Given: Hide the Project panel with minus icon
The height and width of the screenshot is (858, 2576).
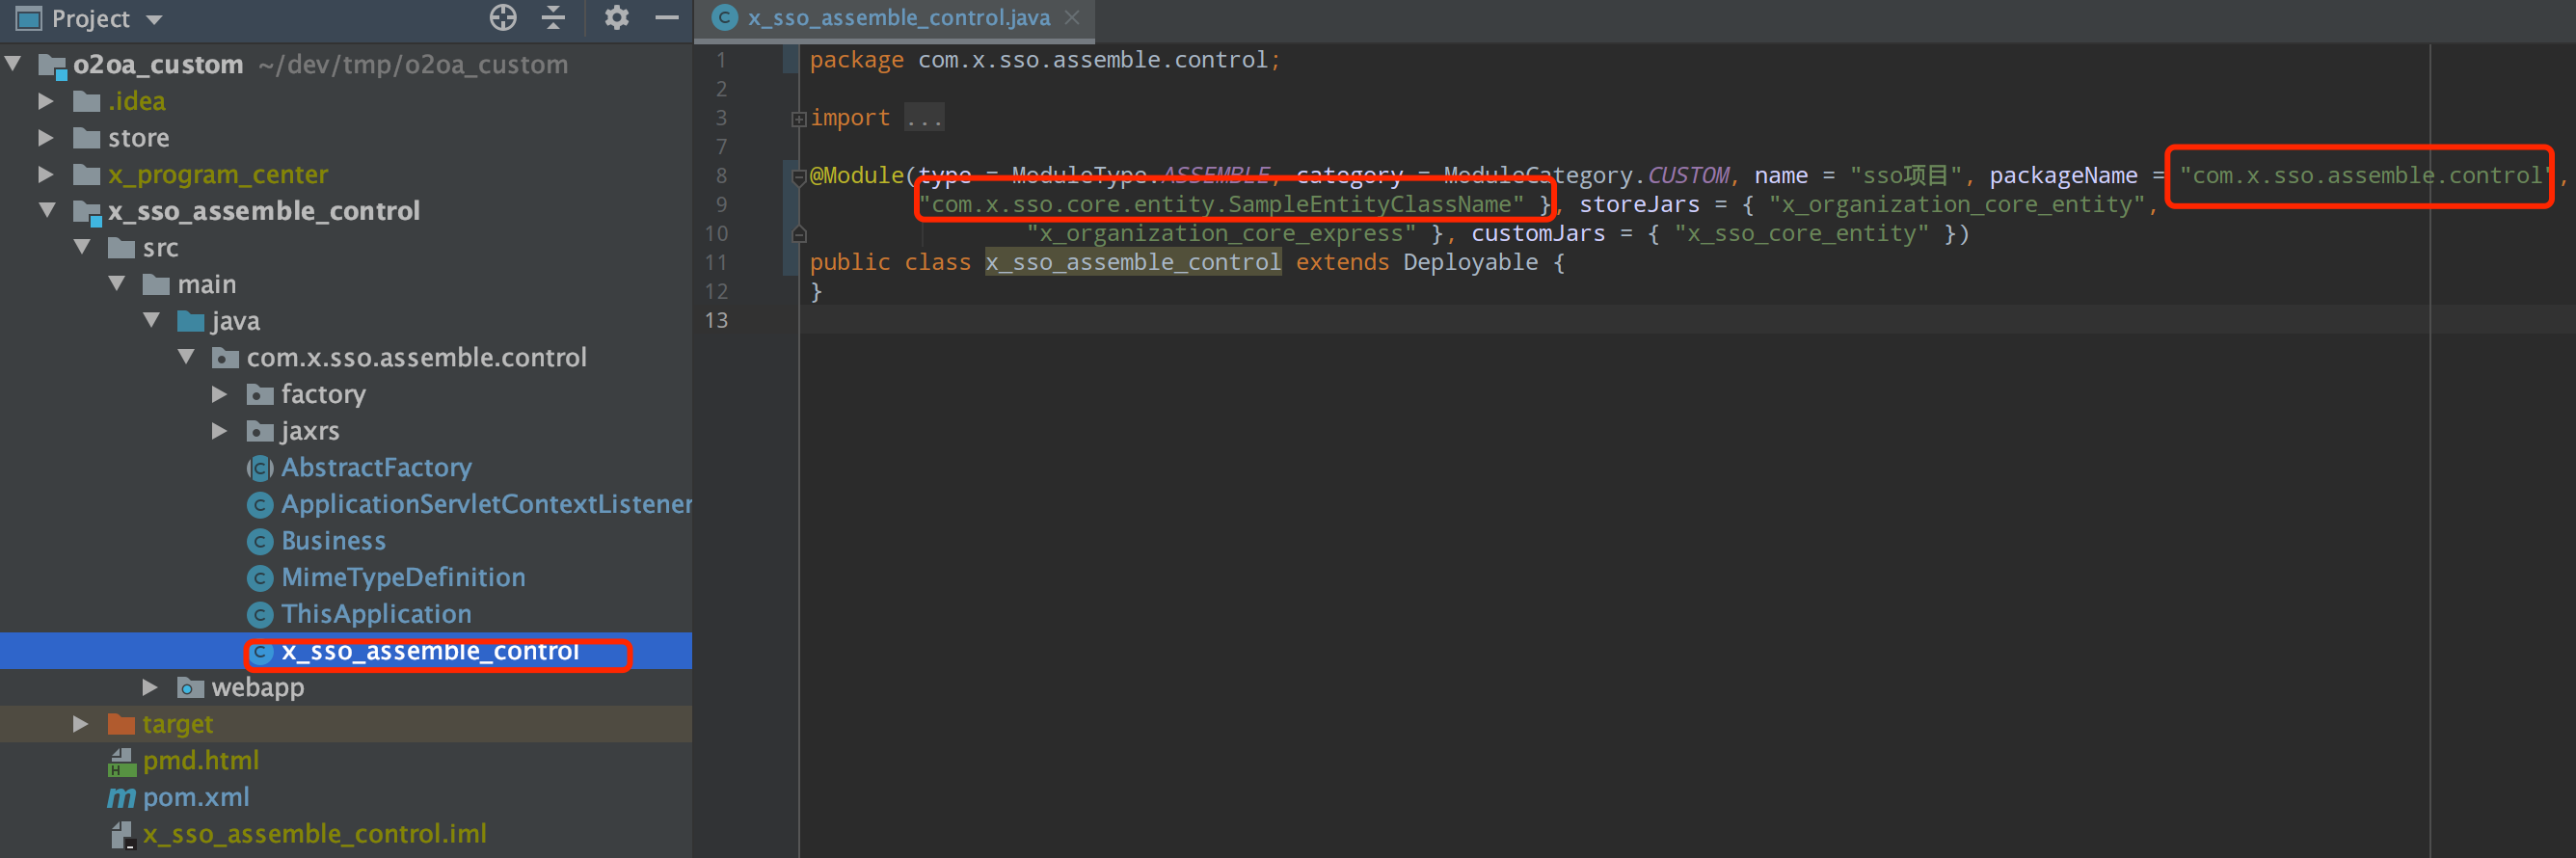Looking at the screenshot, I should [666, 18].
